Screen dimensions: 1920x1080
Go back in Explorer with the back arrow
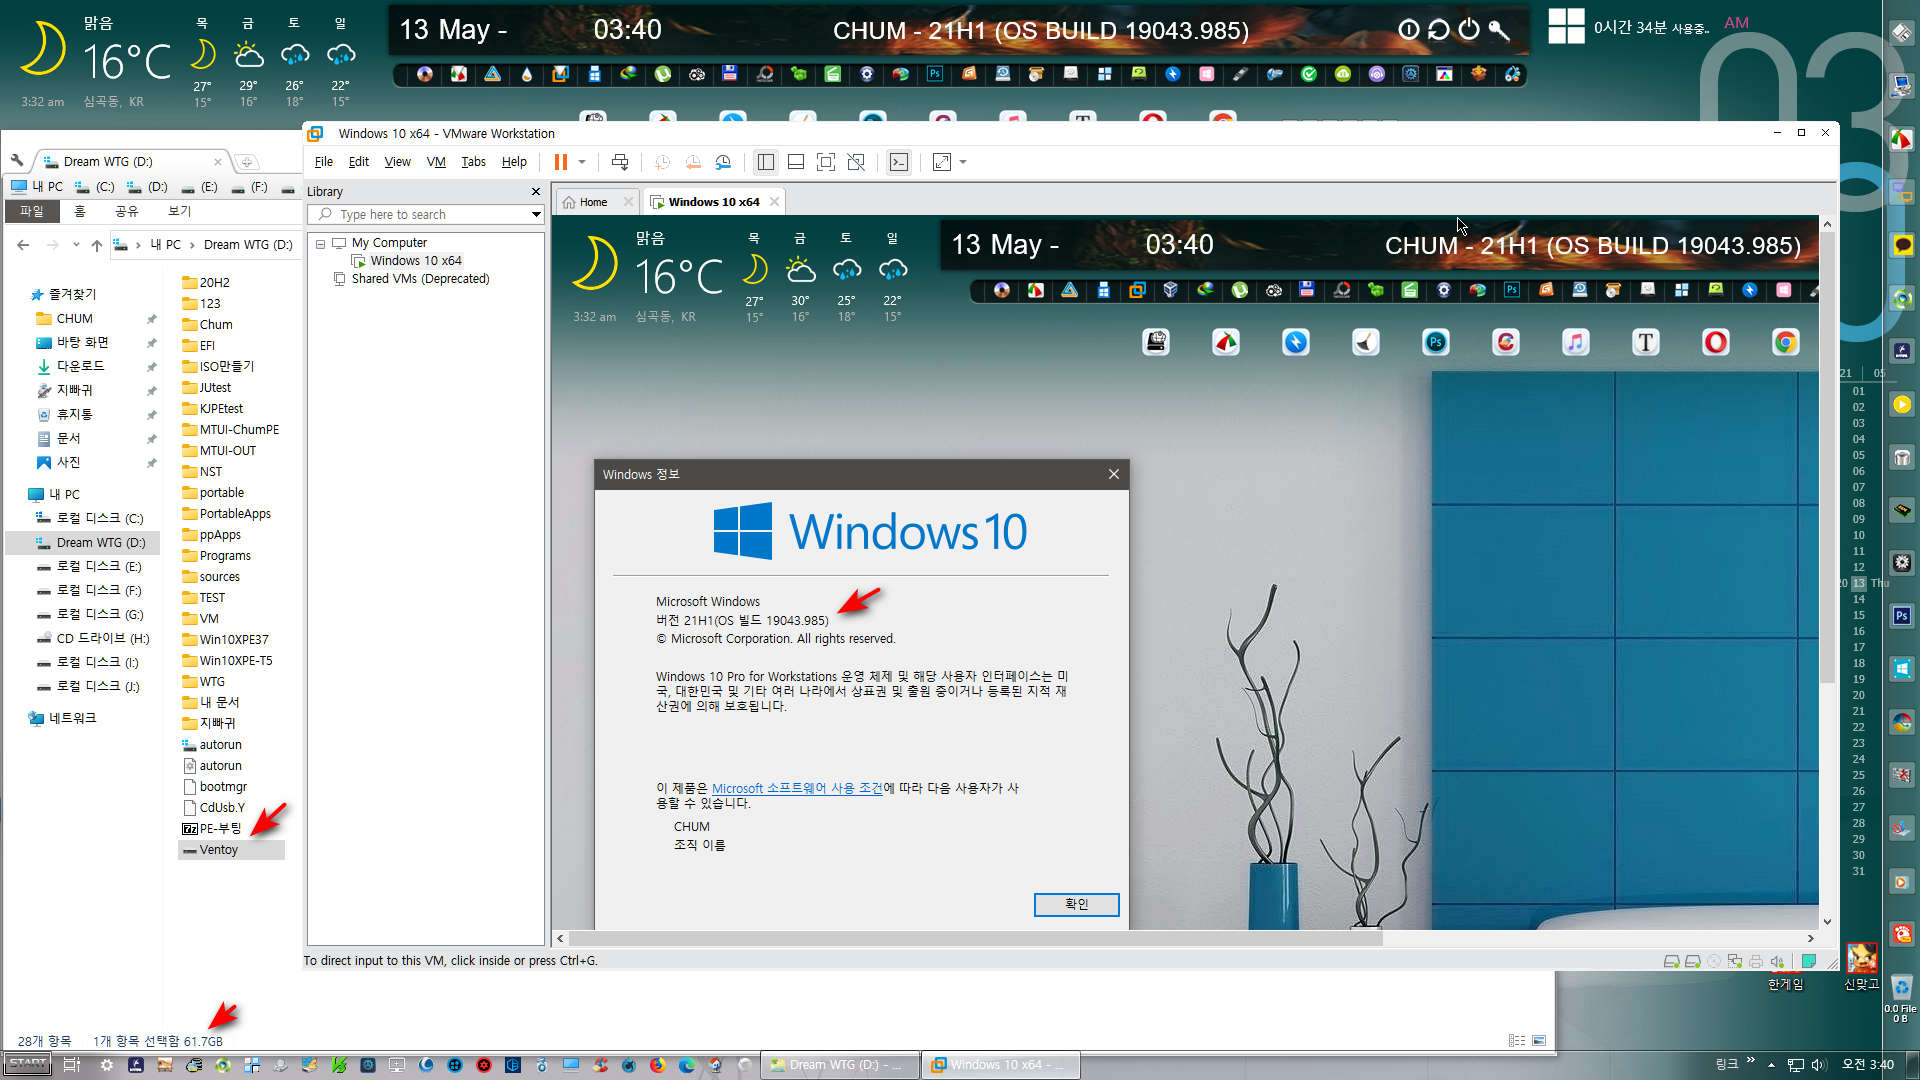[x=23, y=245]
